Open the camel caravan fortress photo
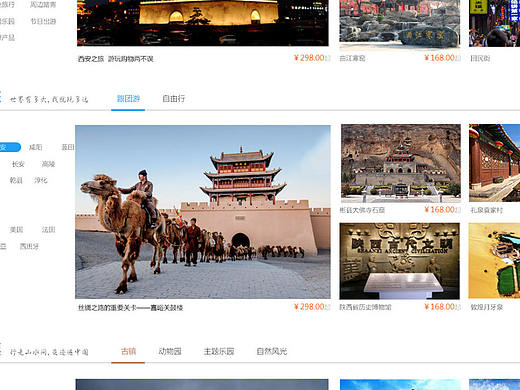 203,212
